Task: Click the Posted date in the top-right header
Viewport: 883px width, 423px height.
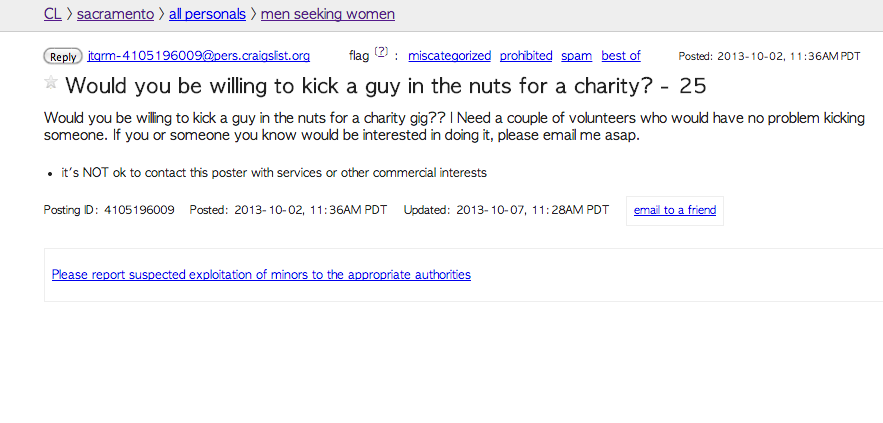Action: [x=769, y=56]
